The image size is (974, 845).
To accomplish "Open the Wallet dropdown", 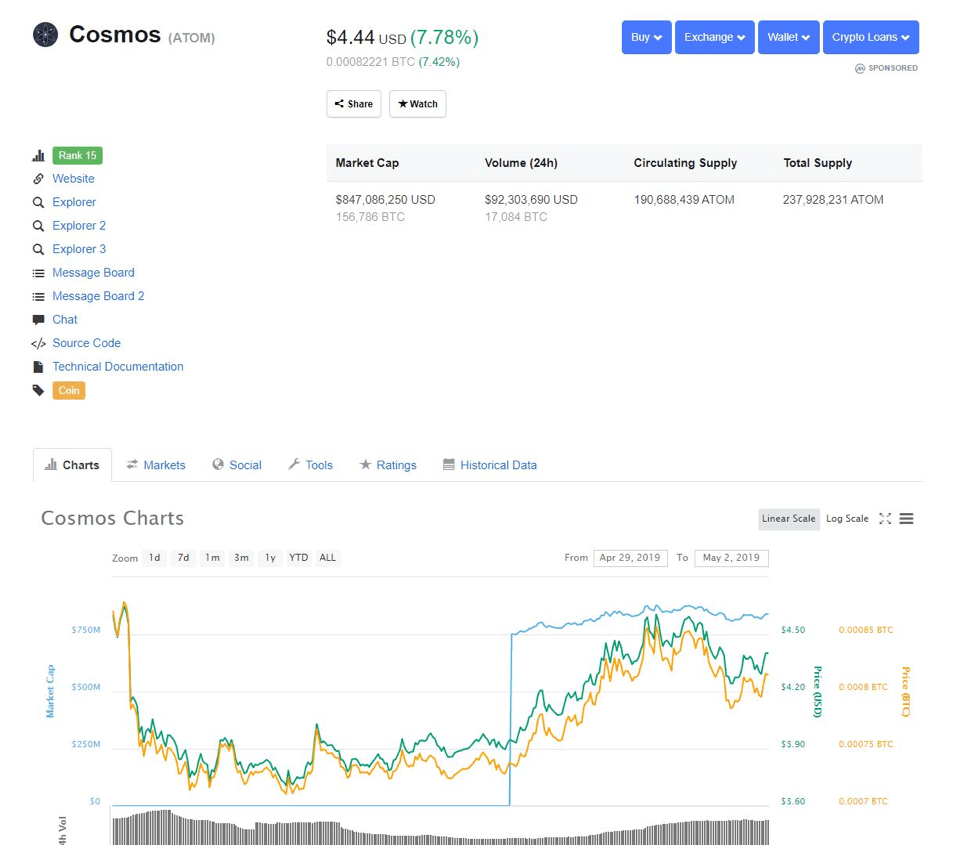I will tap(789, 37).
